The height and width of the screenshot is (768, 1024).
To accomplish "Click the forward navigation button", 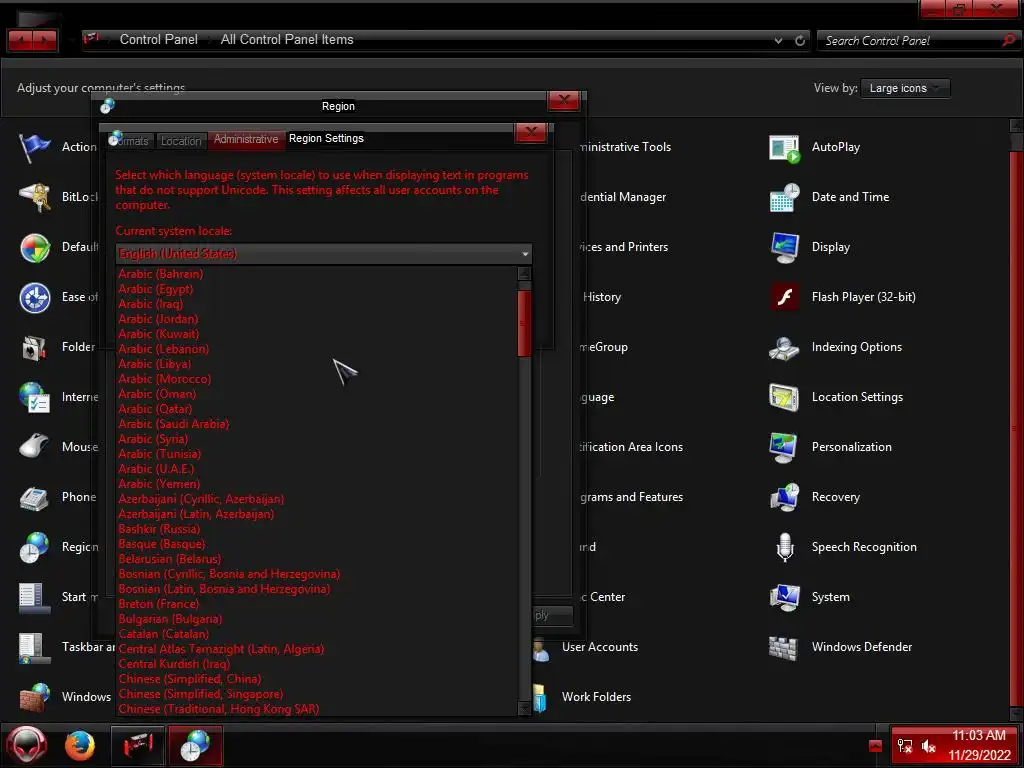I will [x=45, y=41].
